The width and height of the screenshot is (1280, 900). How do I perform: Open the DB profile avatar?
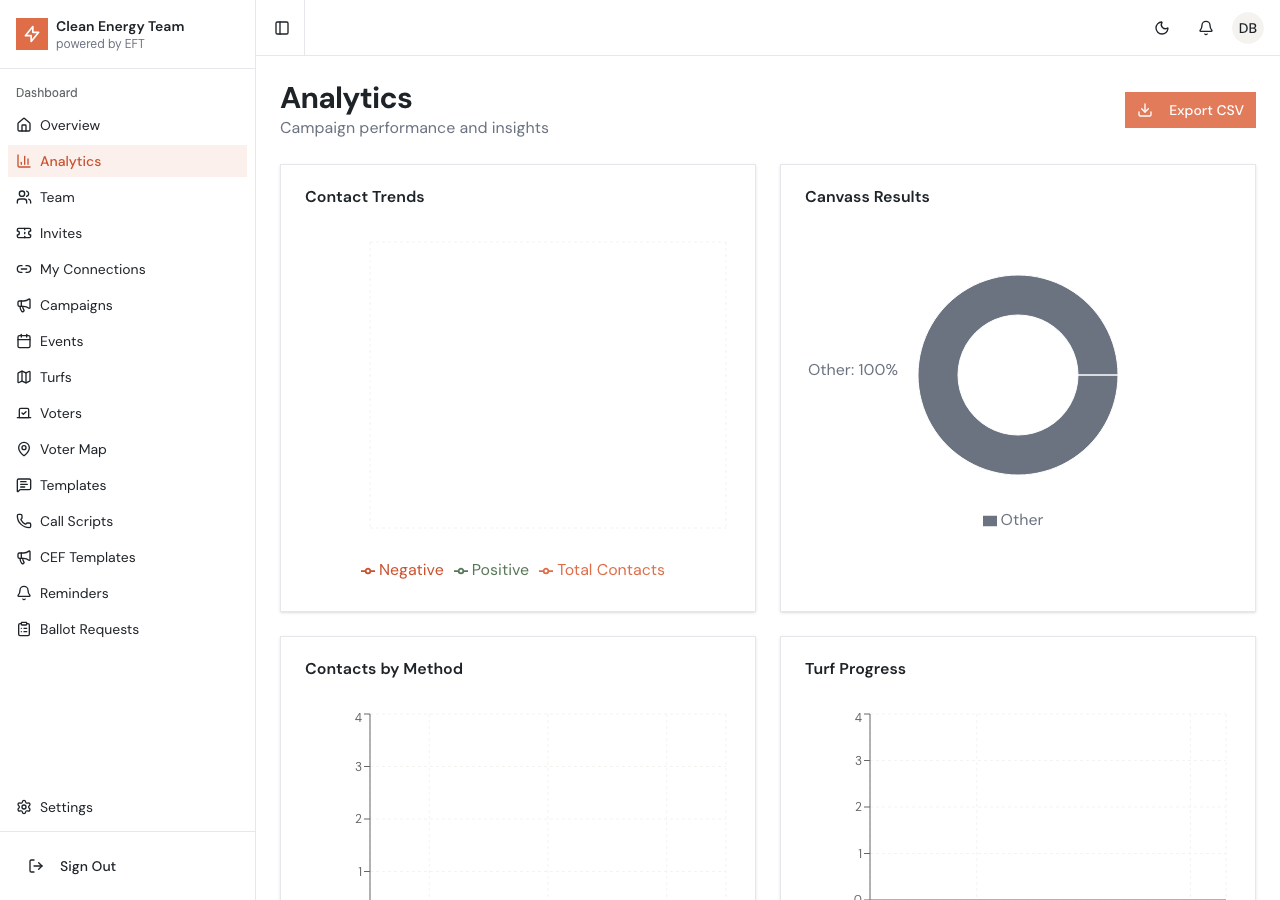coord(1247,28)
